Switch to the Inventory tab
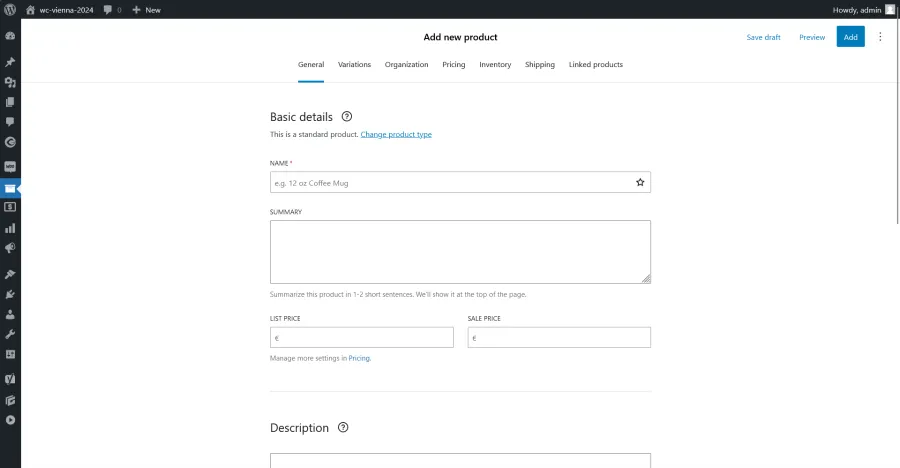 coord(495,64)
